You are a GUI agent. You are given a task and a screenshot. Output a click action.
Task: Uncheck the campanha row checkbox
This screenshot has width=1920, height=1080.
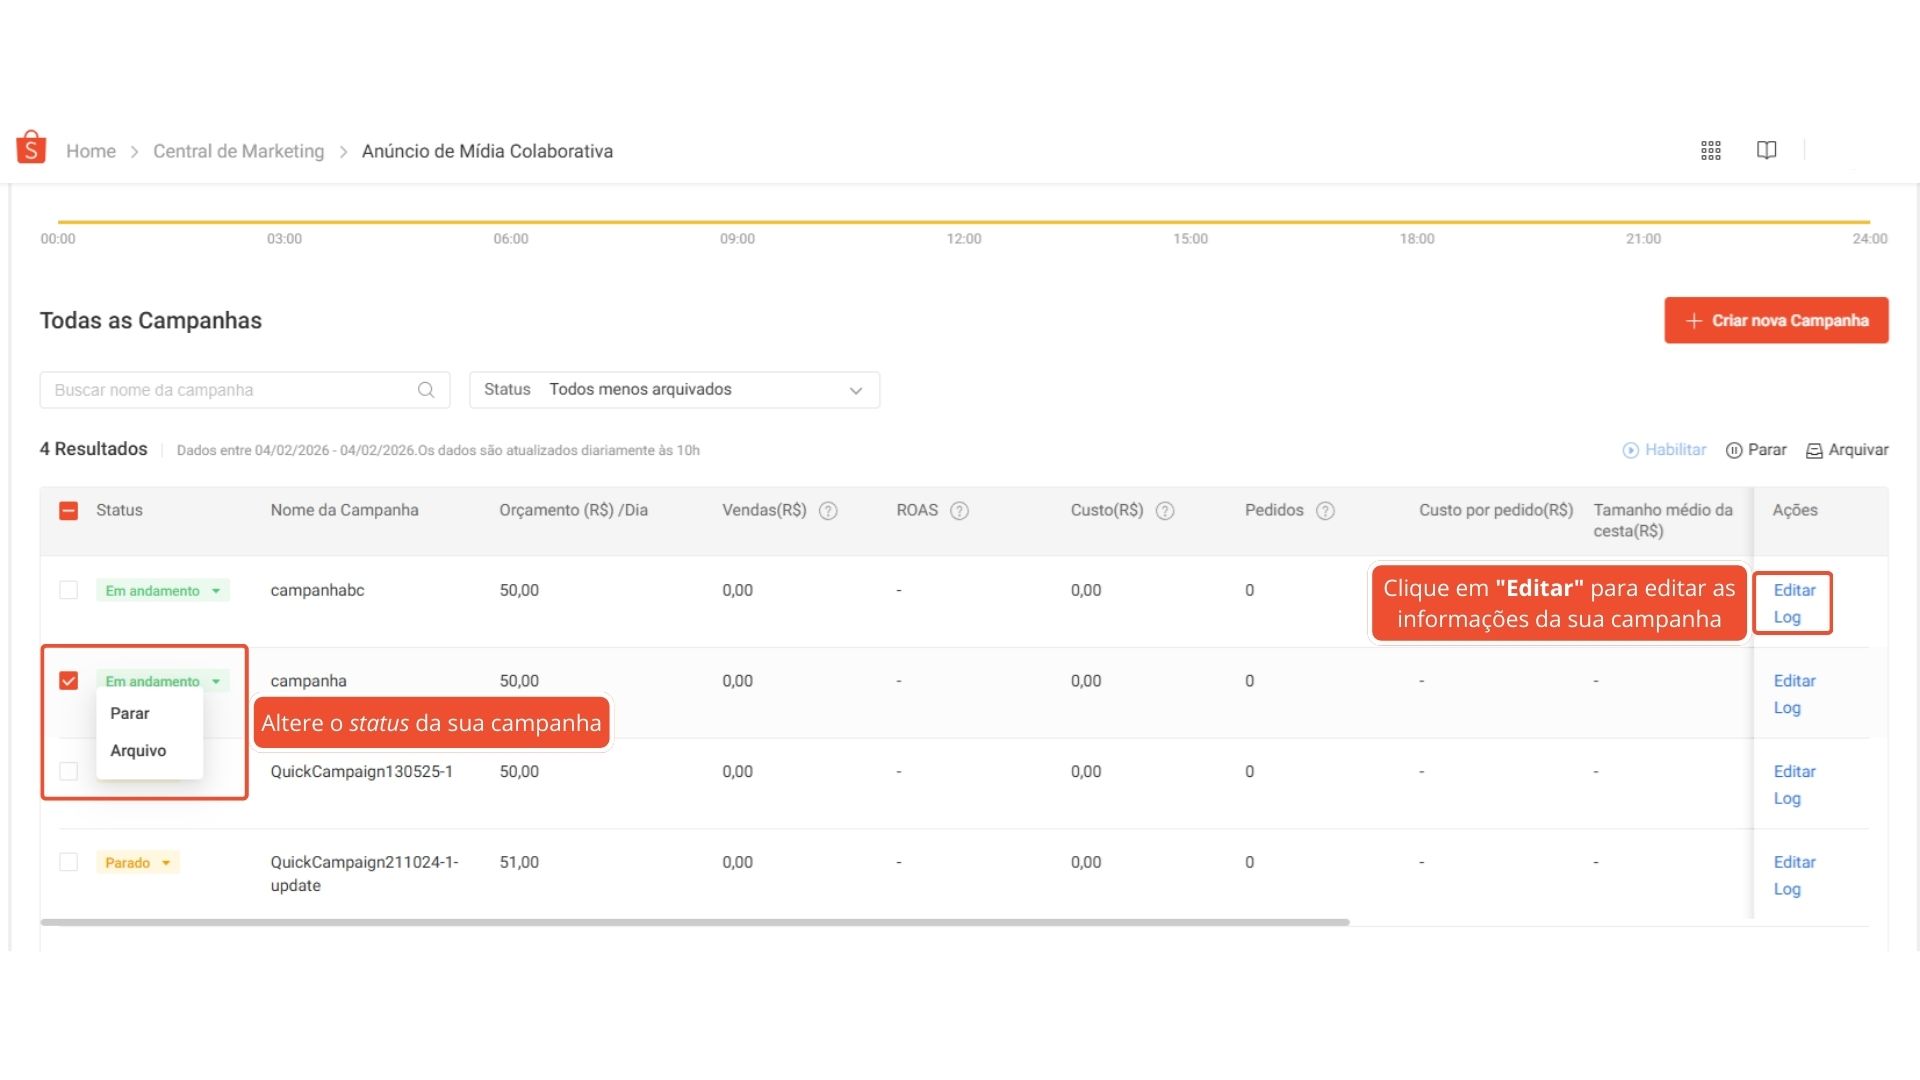(x=68, y=681)
